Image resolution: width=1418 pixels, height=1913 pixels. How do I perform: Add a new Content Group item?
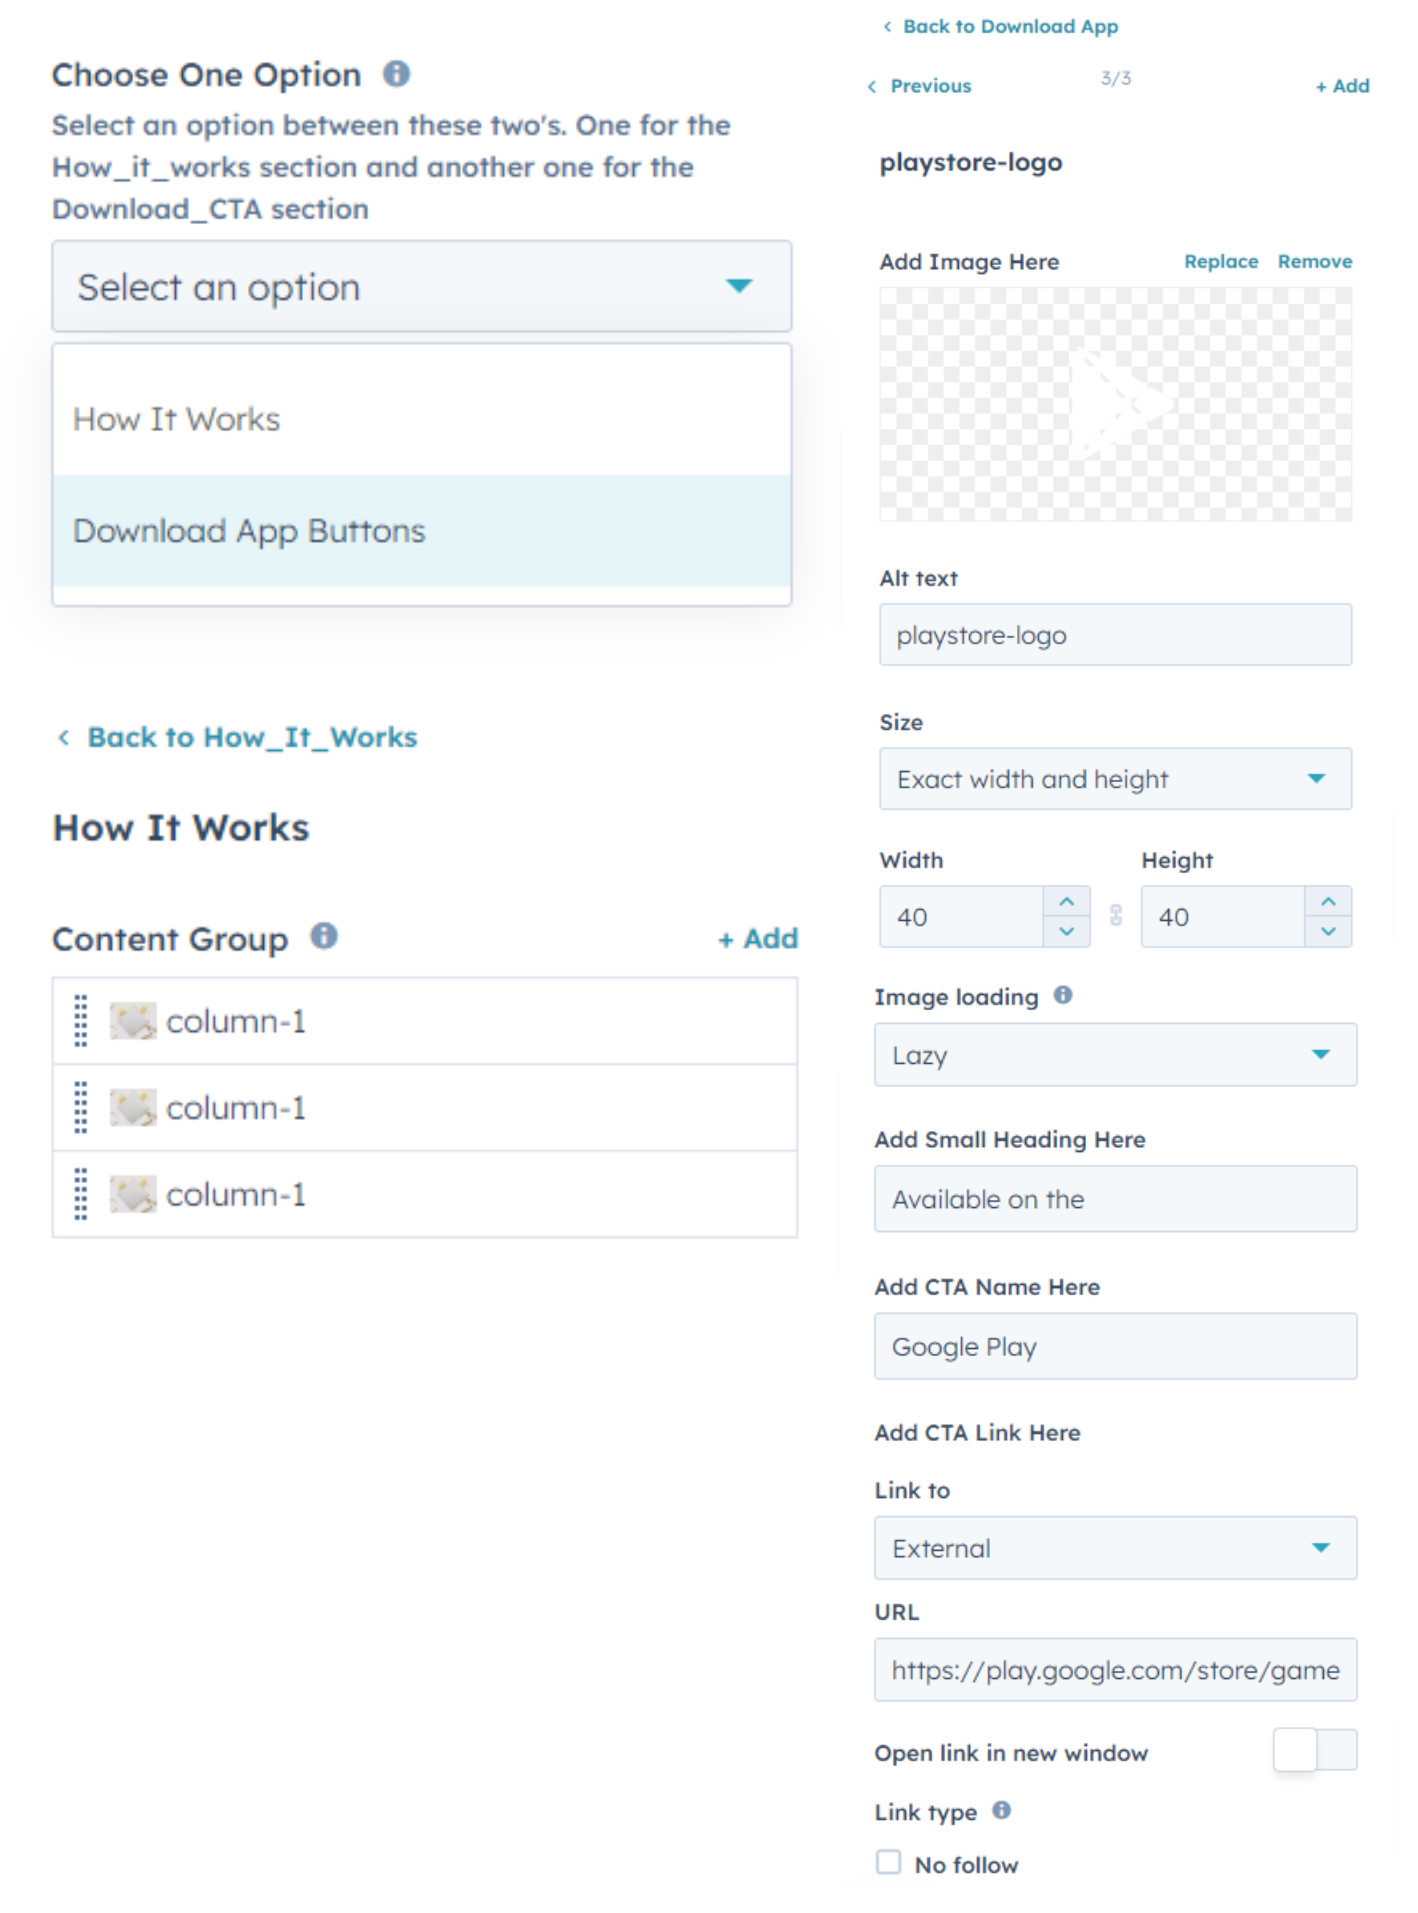[x=758, y=939]
